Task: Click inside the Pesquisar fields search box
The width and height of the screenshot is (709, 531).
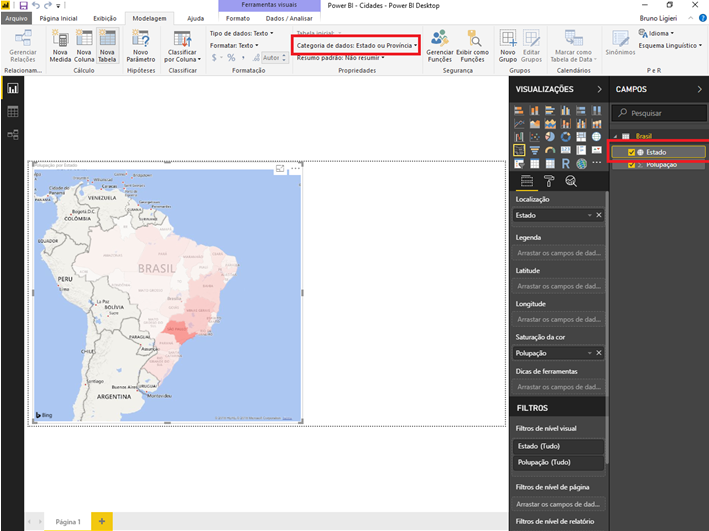Action: 659,113
